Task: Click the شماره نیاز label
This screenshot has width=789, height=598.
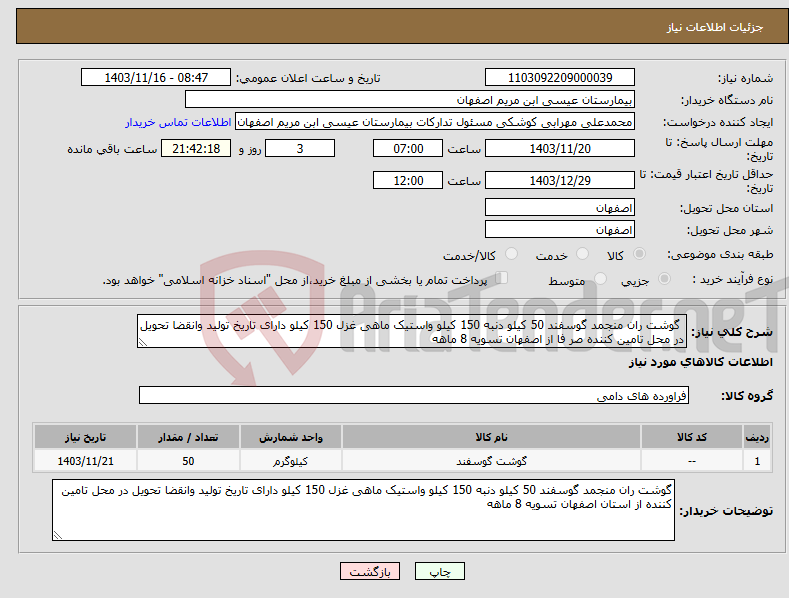Action: coord(745,78)
